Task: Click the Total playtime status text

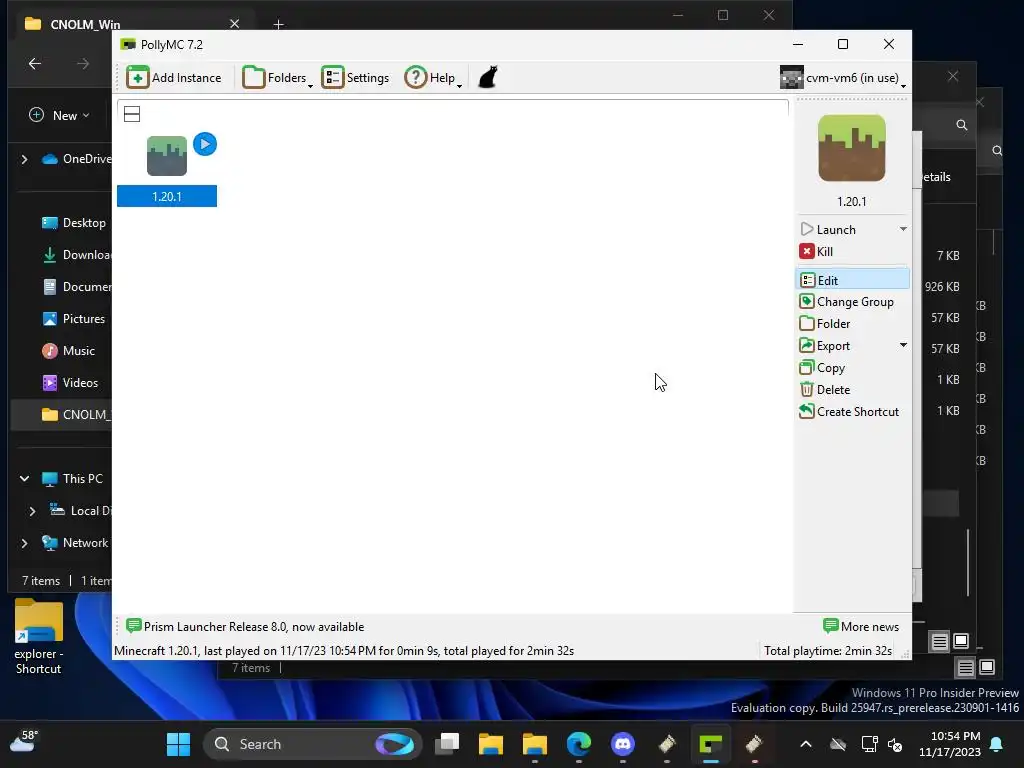Action: [x=827, y=651]
